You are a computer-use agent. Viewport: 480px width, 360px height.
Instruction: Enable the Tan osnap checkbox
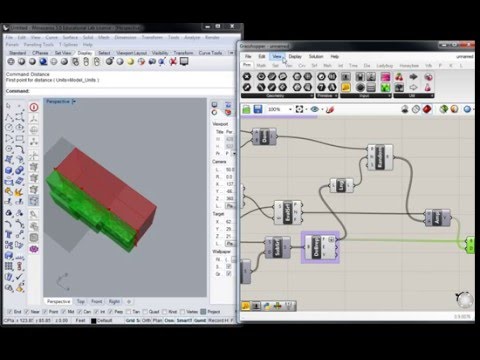pyautogui.click(x=128, y=312)
